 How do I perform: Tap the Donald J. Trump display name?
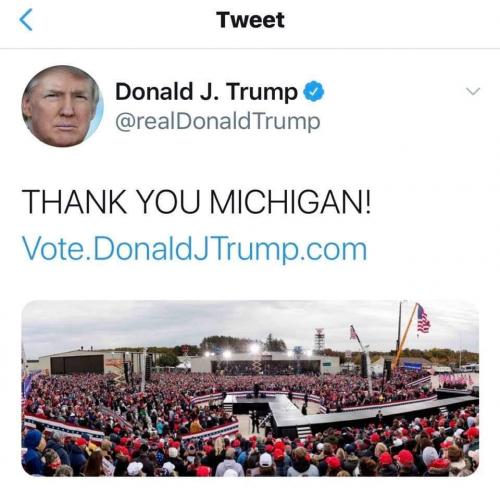click(x=206, y=91)
